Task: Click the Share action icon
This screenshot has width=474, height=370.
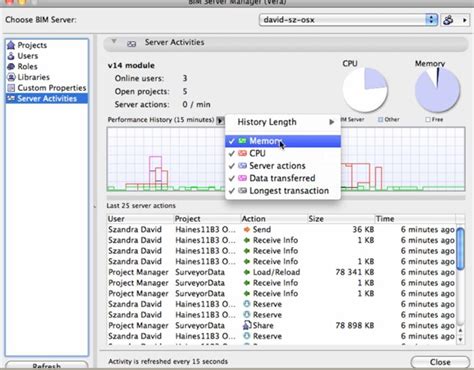Action: [x=247, y=325]
